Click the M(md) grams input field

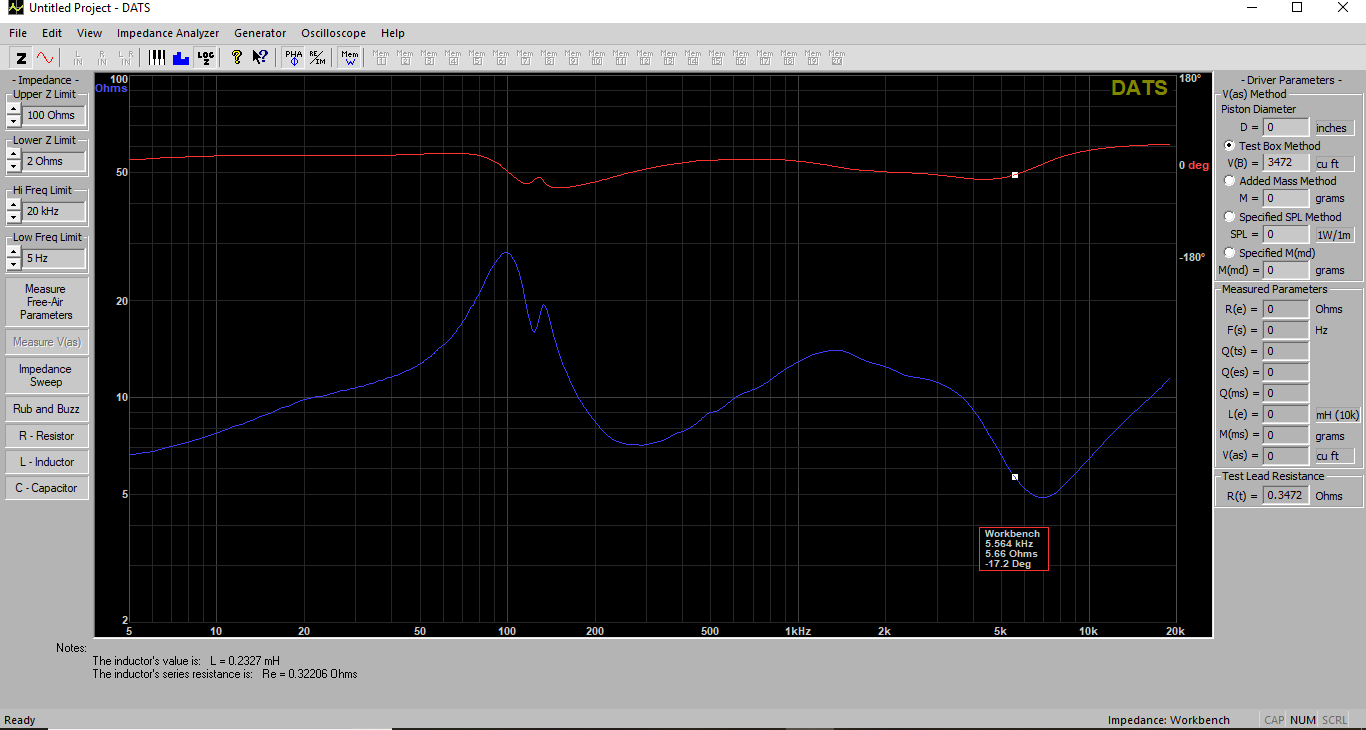click(1286, 270)
